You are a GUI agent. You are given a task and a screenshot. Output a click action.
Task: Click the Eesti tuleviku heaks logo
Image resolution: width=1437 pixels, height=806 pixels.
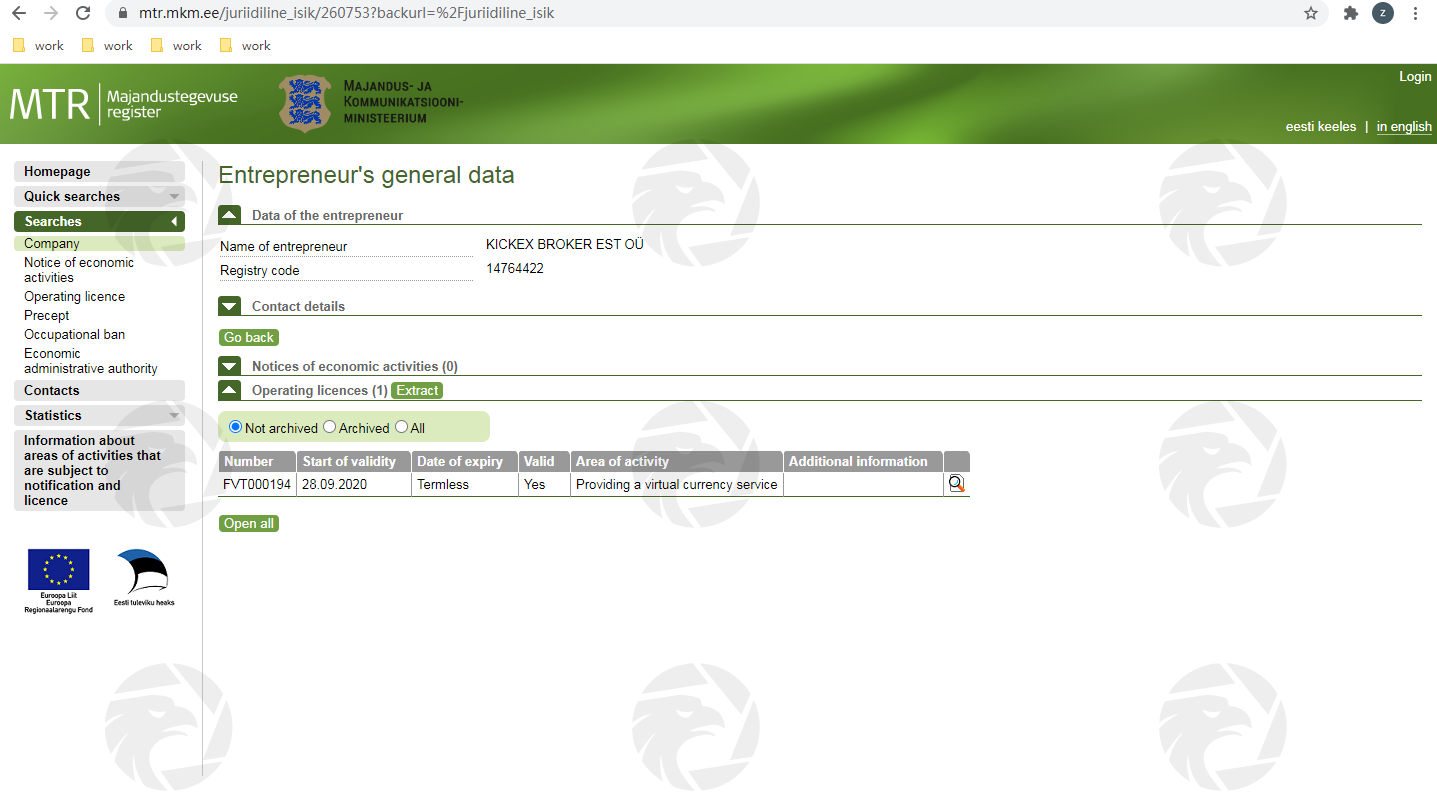point(143,578)
